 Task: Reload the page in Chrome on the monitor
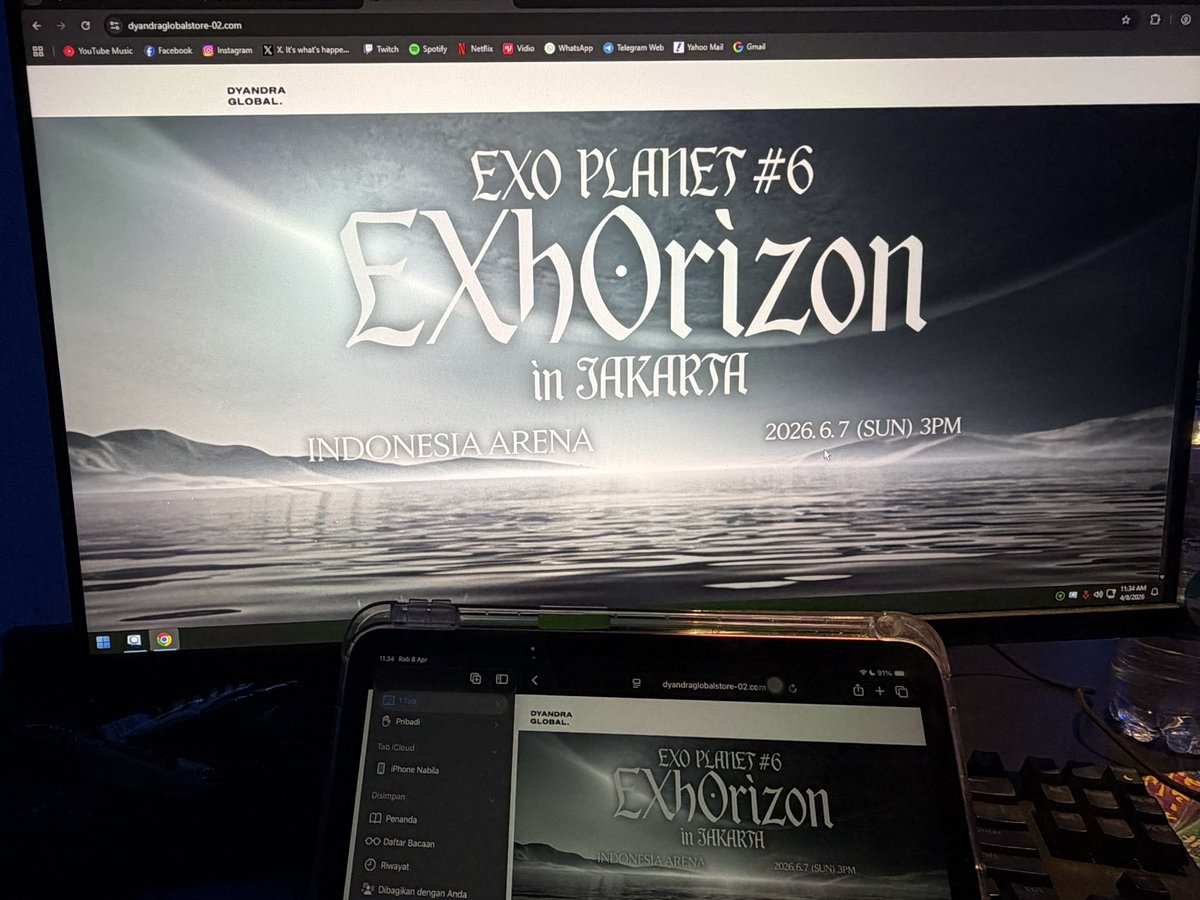coord(86,24)
